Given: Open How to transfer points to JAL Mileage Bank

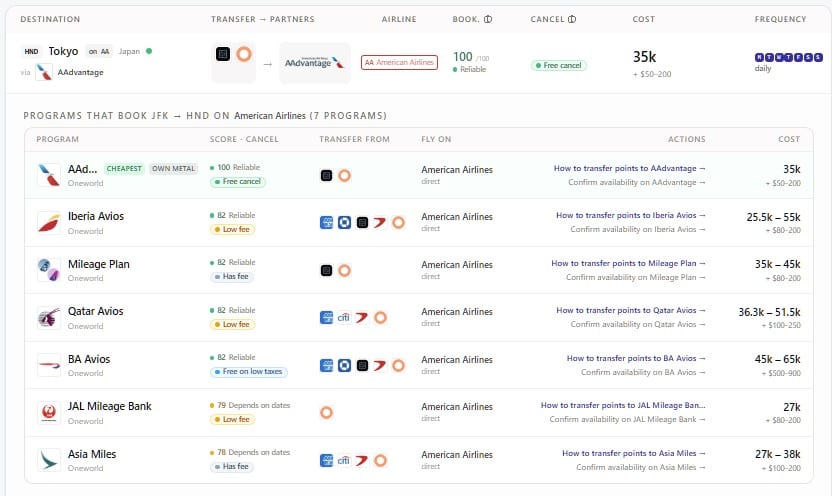Looking at the screenshot, I should (623, 405).
